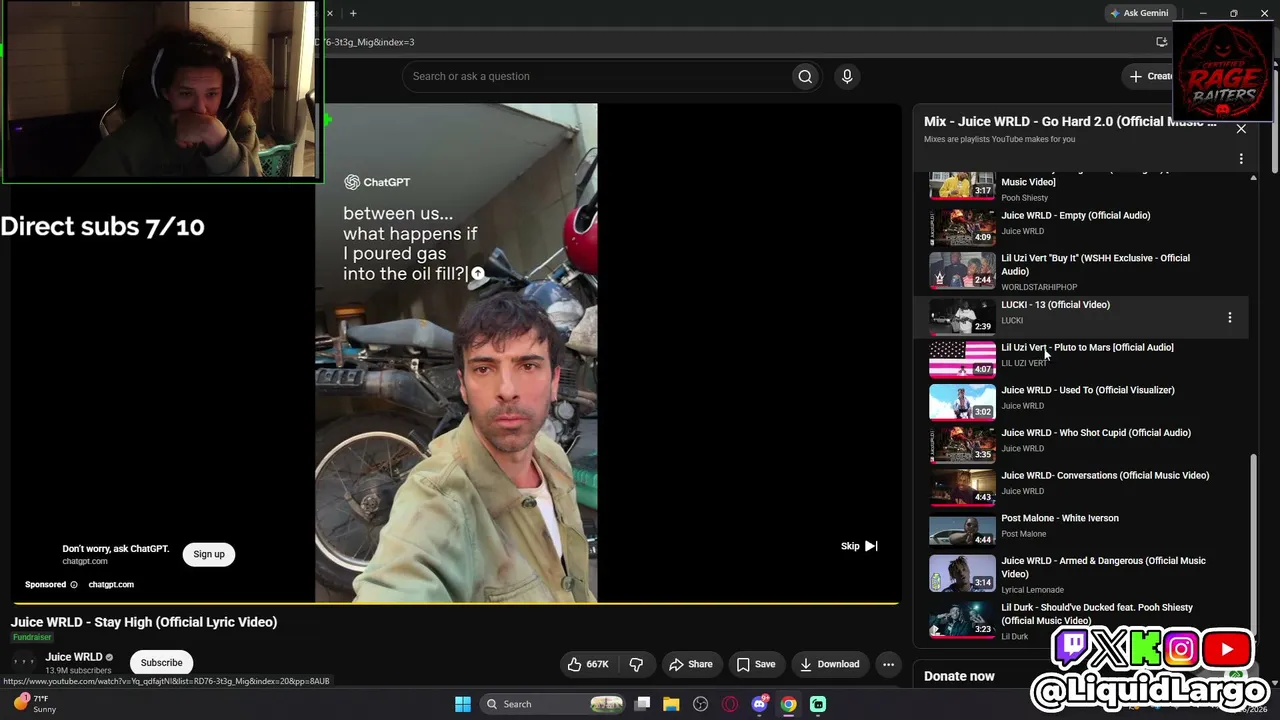Click the Who Shot Cupid thumbnail (3:35)

962,446
